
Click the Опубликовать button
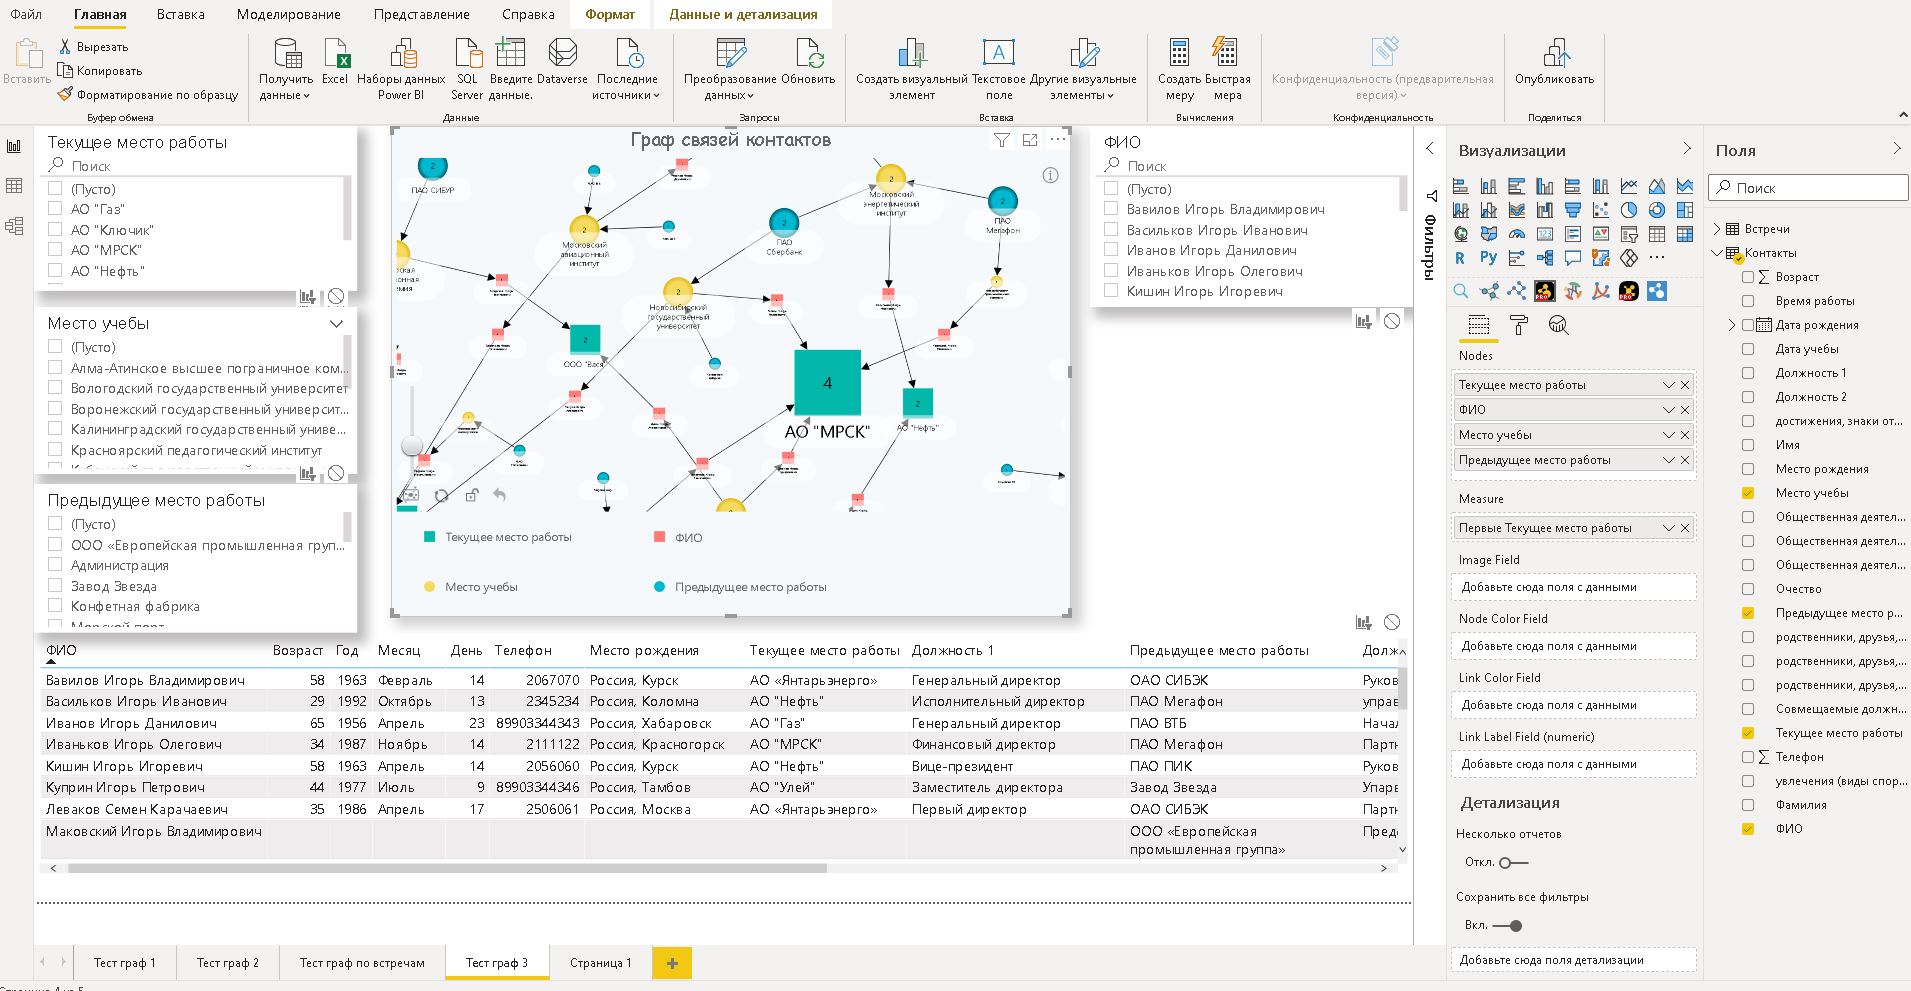(x=1554, y=61)
